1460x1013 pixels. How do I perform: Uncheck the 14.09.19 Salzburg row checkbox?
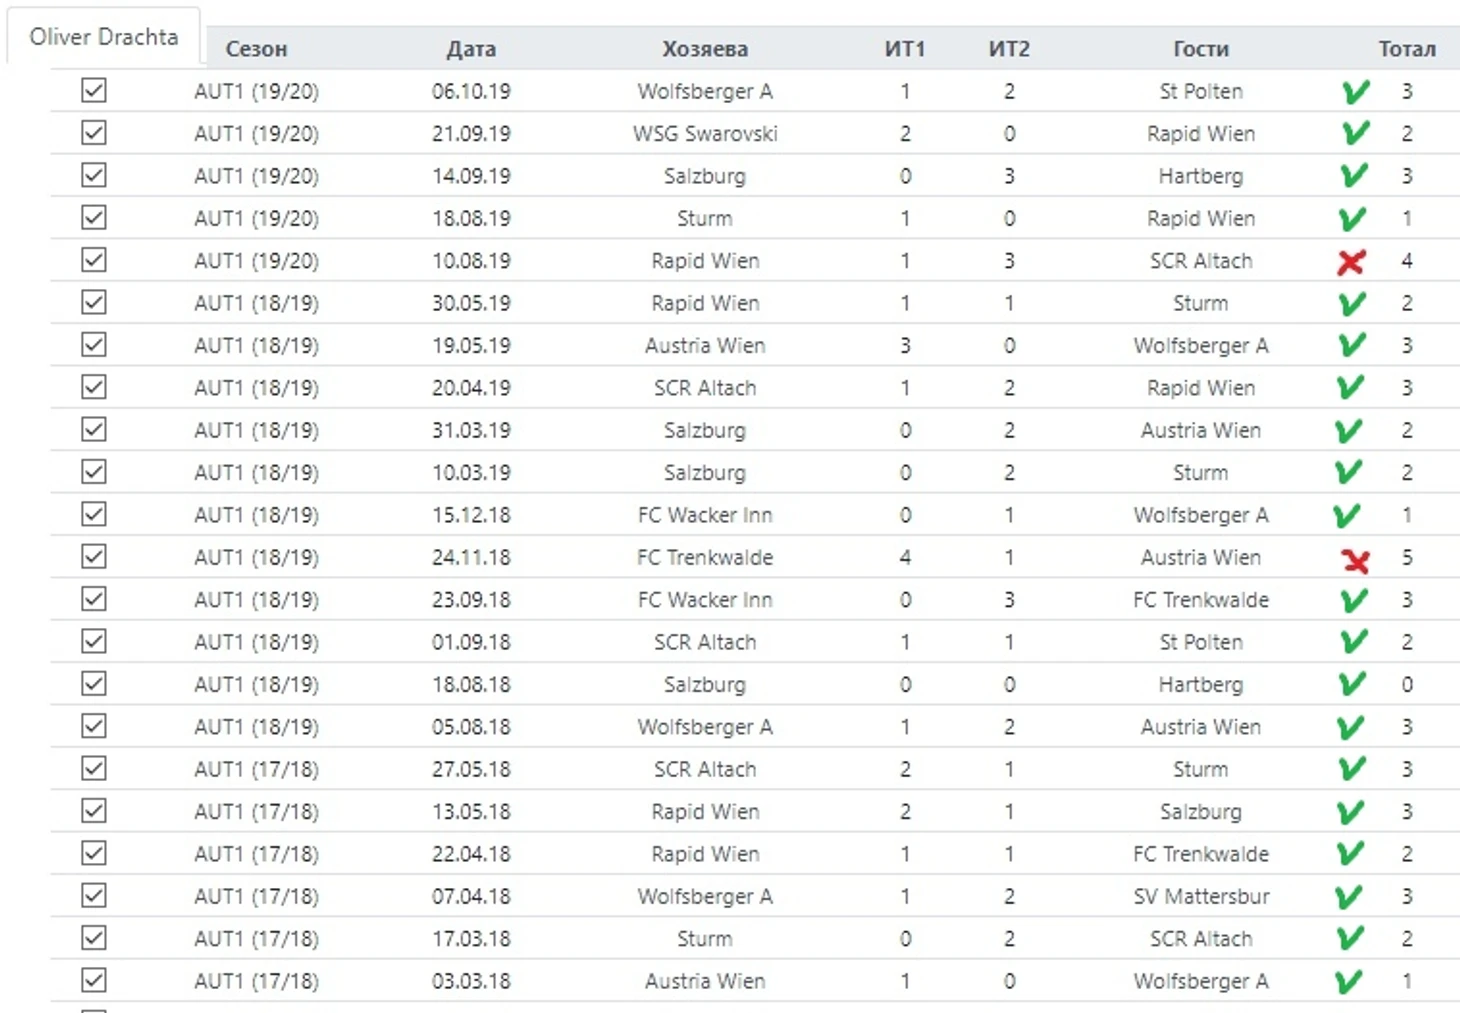[94, 176]
